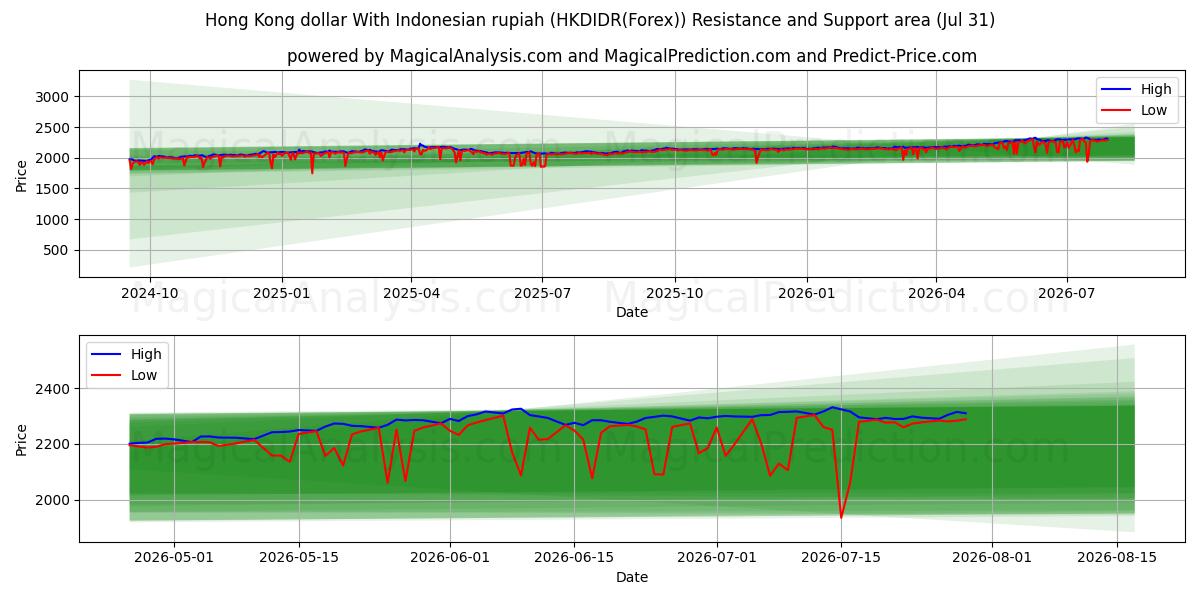Screen dimensions: 1200x600
Task: Click the 2025-10 tick label
Action: click(674, 293)
